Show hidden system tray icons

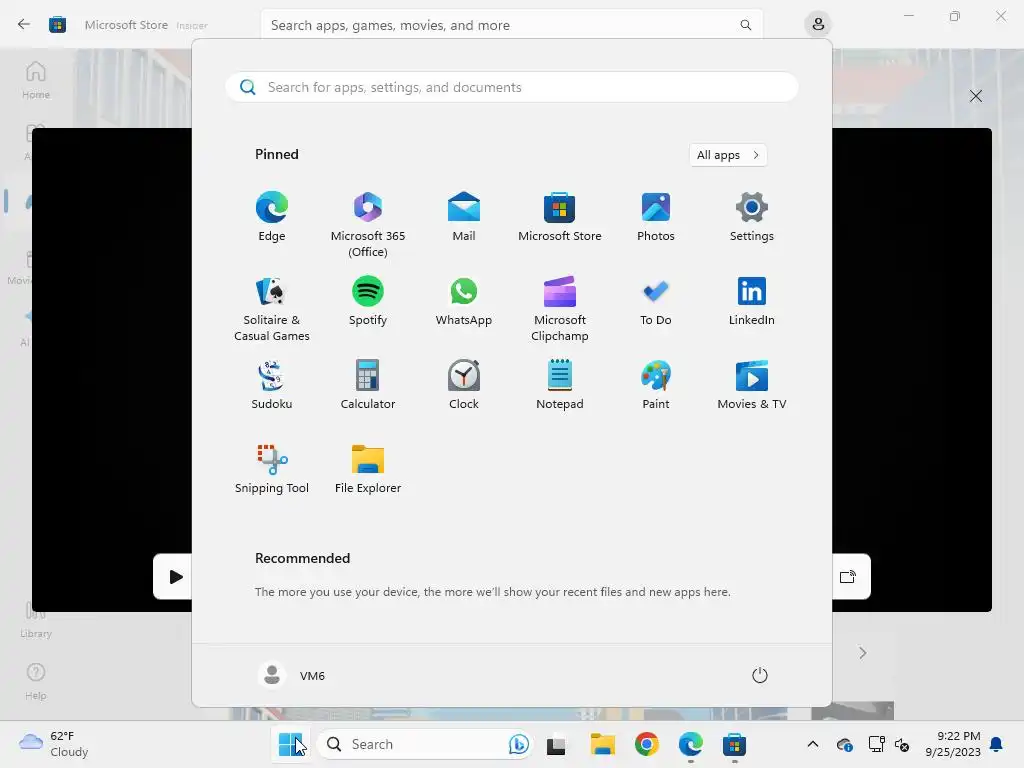click(812, 744)
